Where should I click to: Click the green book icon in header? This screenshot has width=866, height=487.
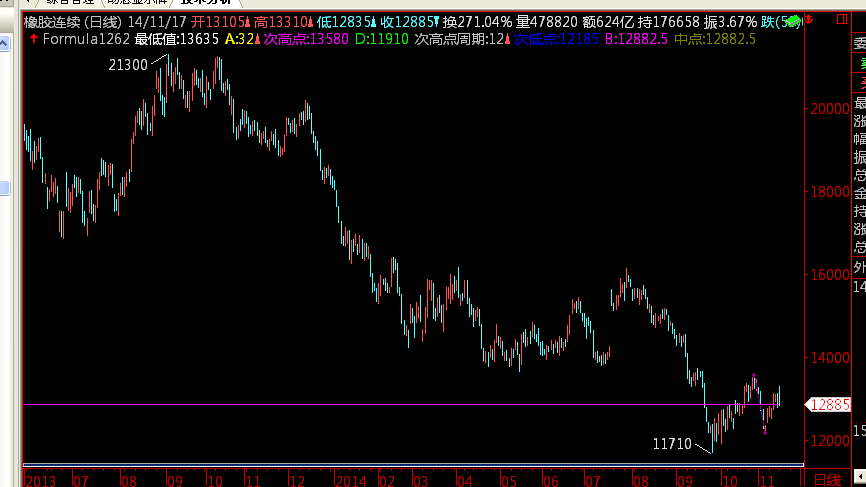[x=793, y=22]
